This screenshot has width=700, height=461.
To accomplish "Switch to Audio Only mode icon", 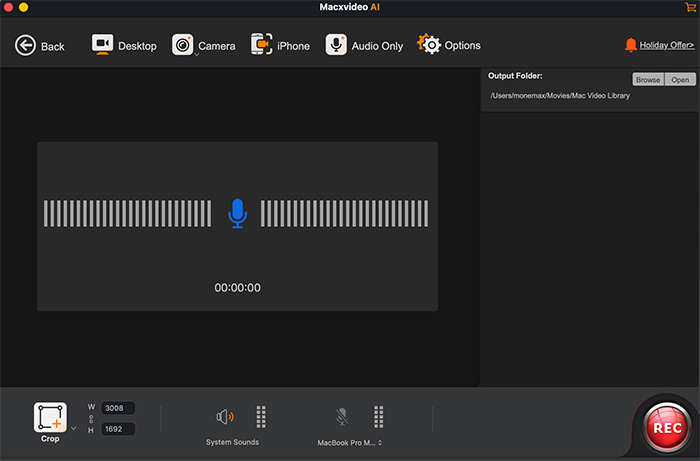I will coord(336,45).
